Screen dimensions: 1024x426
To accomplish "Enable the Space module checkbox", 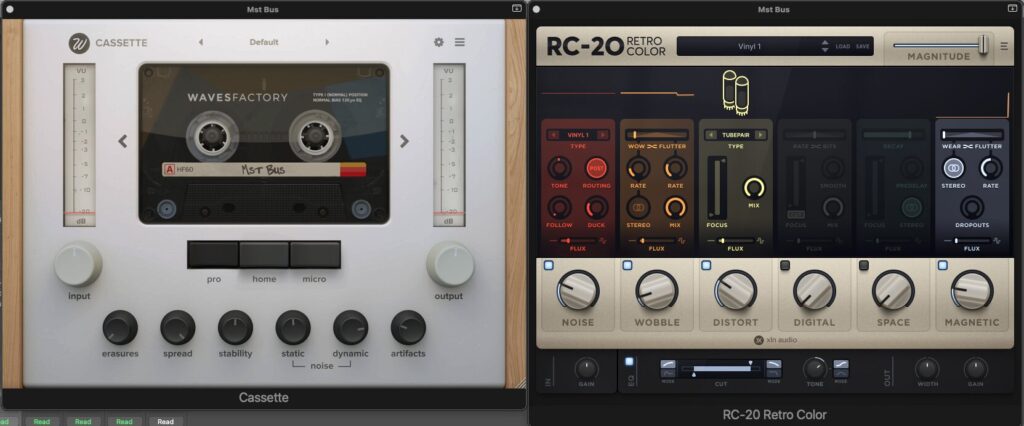I will click(864, 265).
